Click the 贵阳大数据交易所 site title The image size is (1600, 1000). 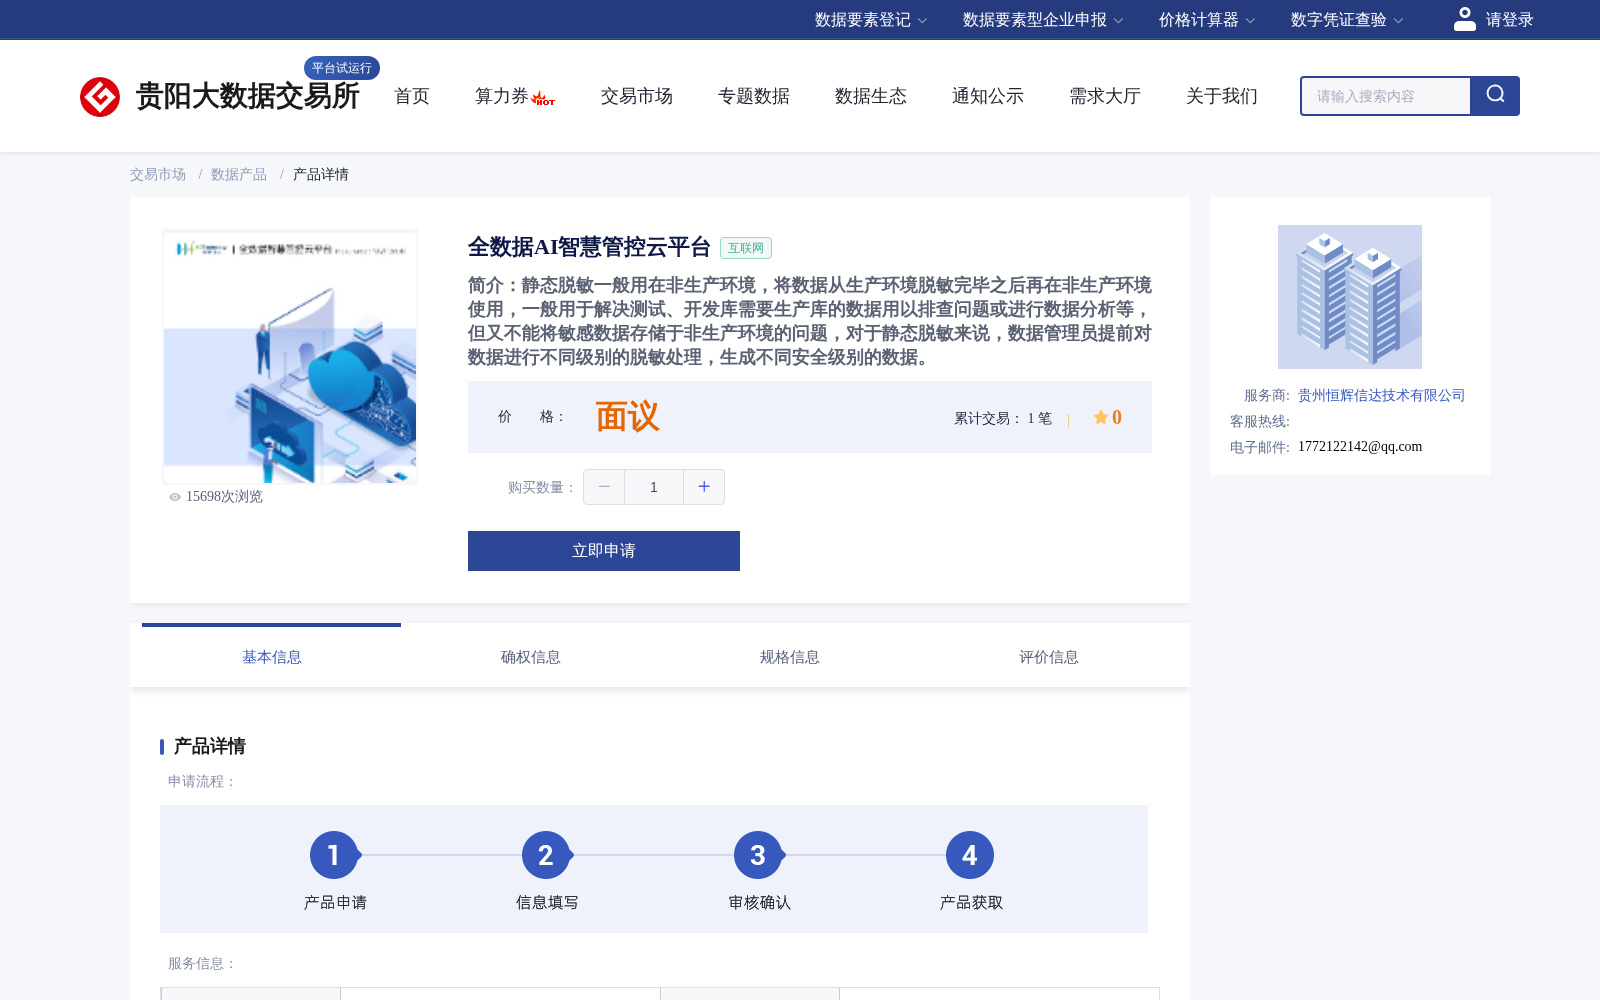click(x=247, y=97)
